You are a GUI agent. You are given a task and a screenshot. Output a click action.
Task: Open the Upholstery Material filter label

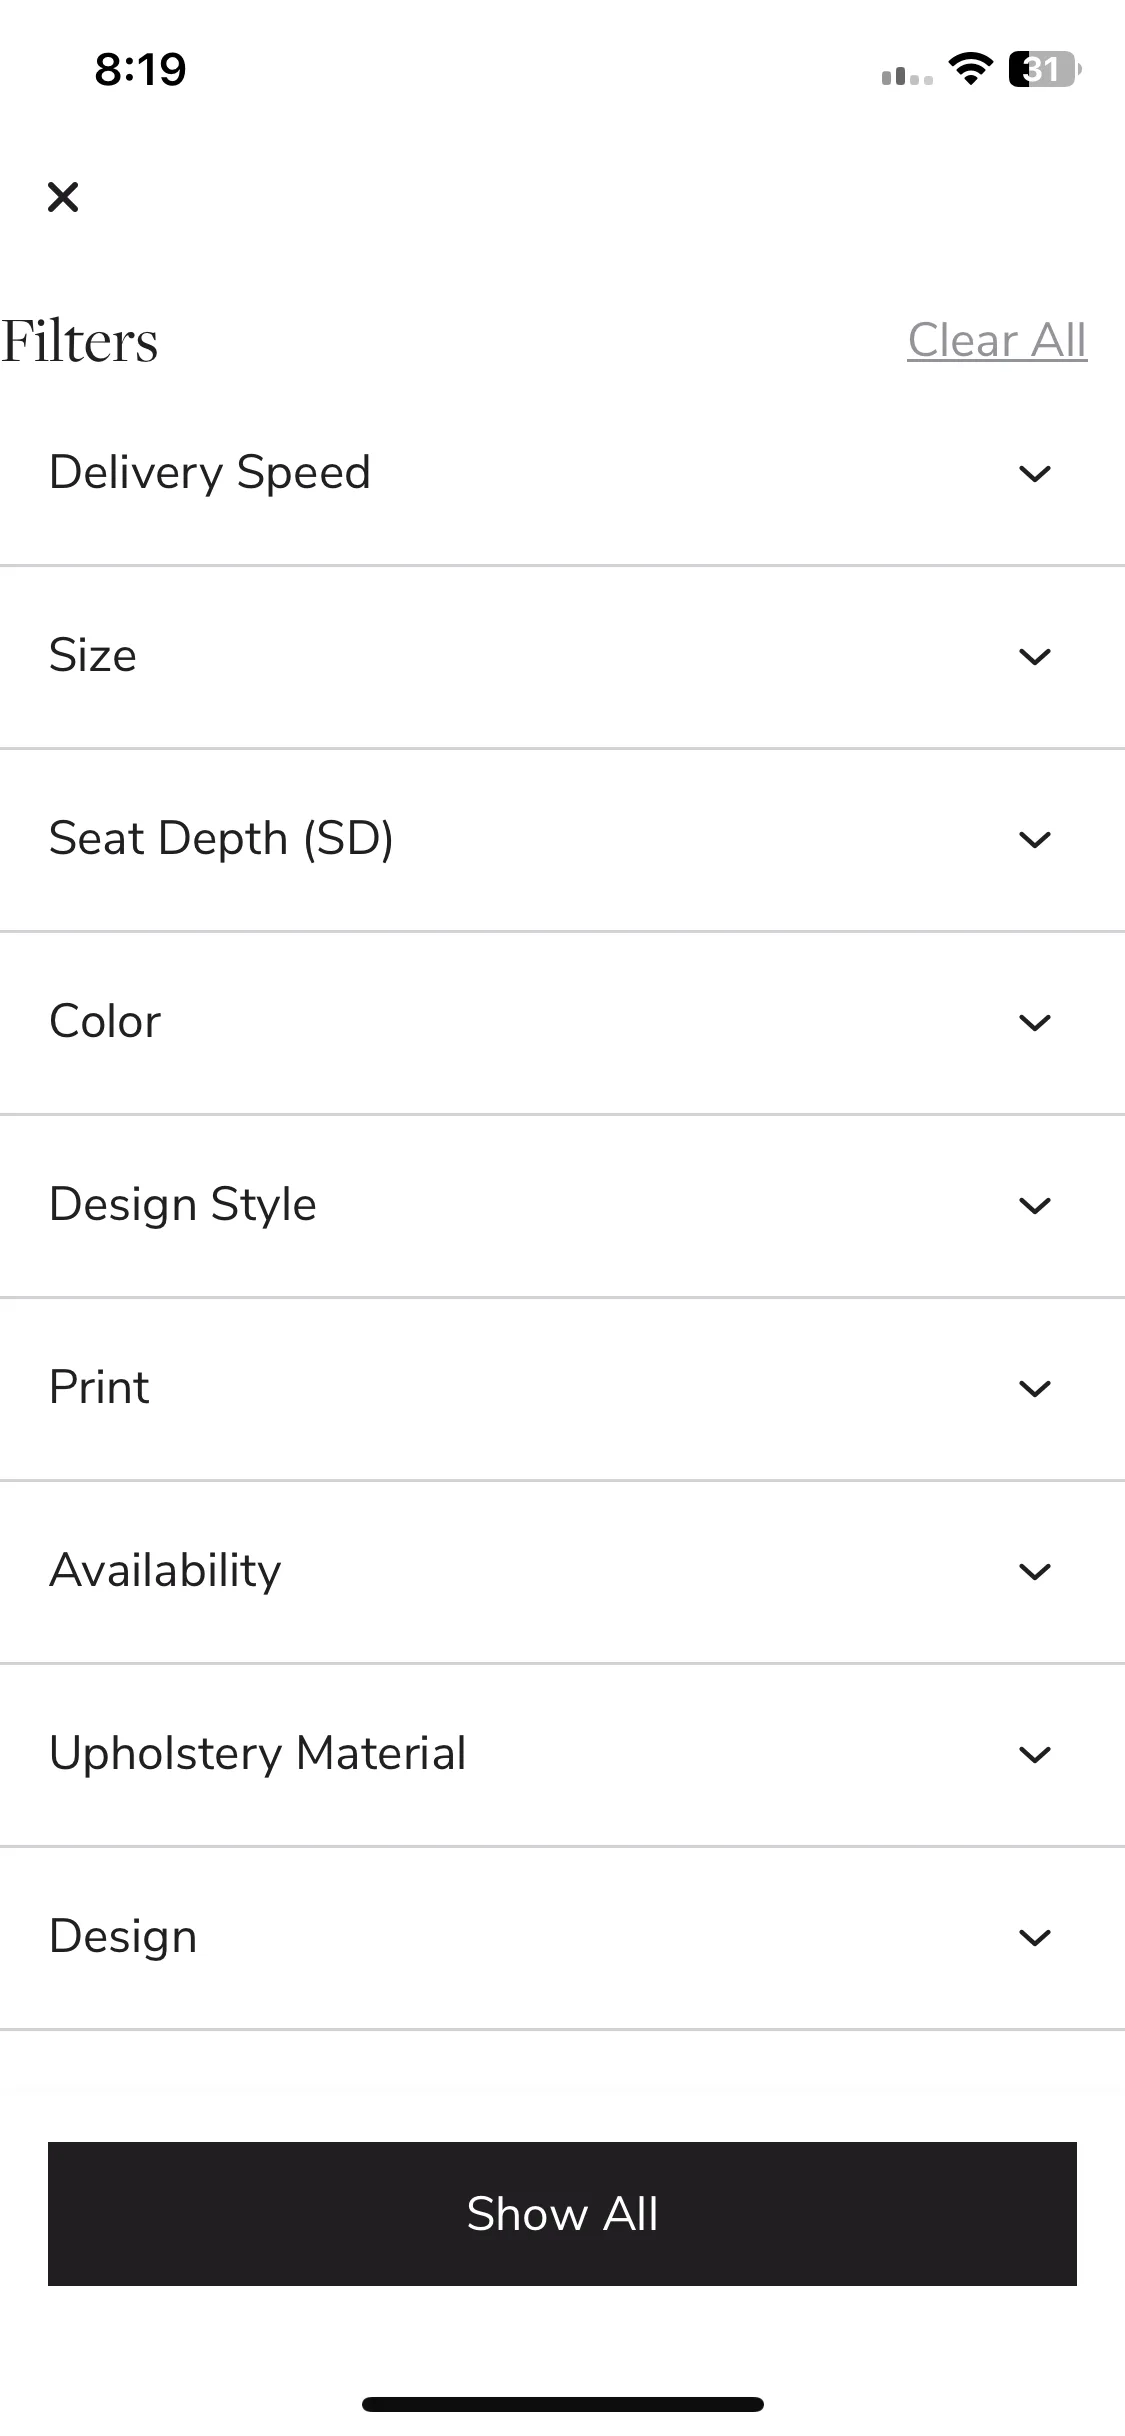258,1754
